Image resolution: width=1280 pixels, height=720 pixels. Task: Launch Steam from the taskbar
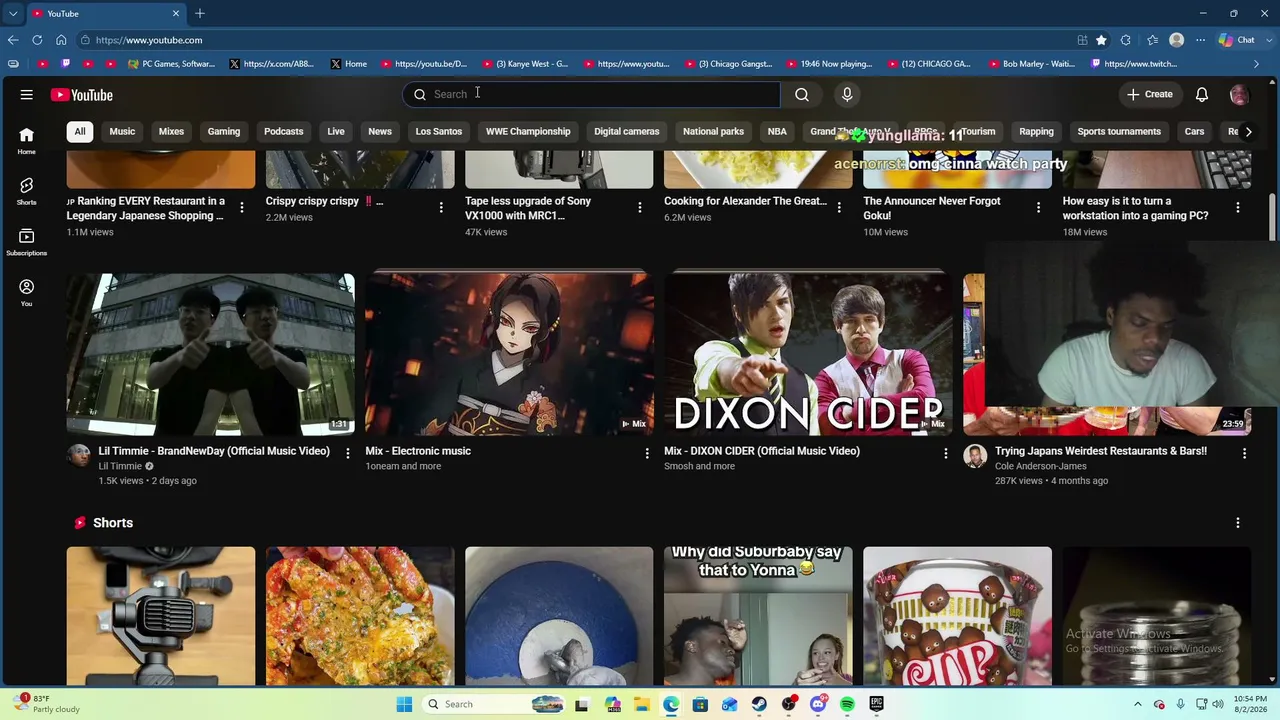point(759,704)
